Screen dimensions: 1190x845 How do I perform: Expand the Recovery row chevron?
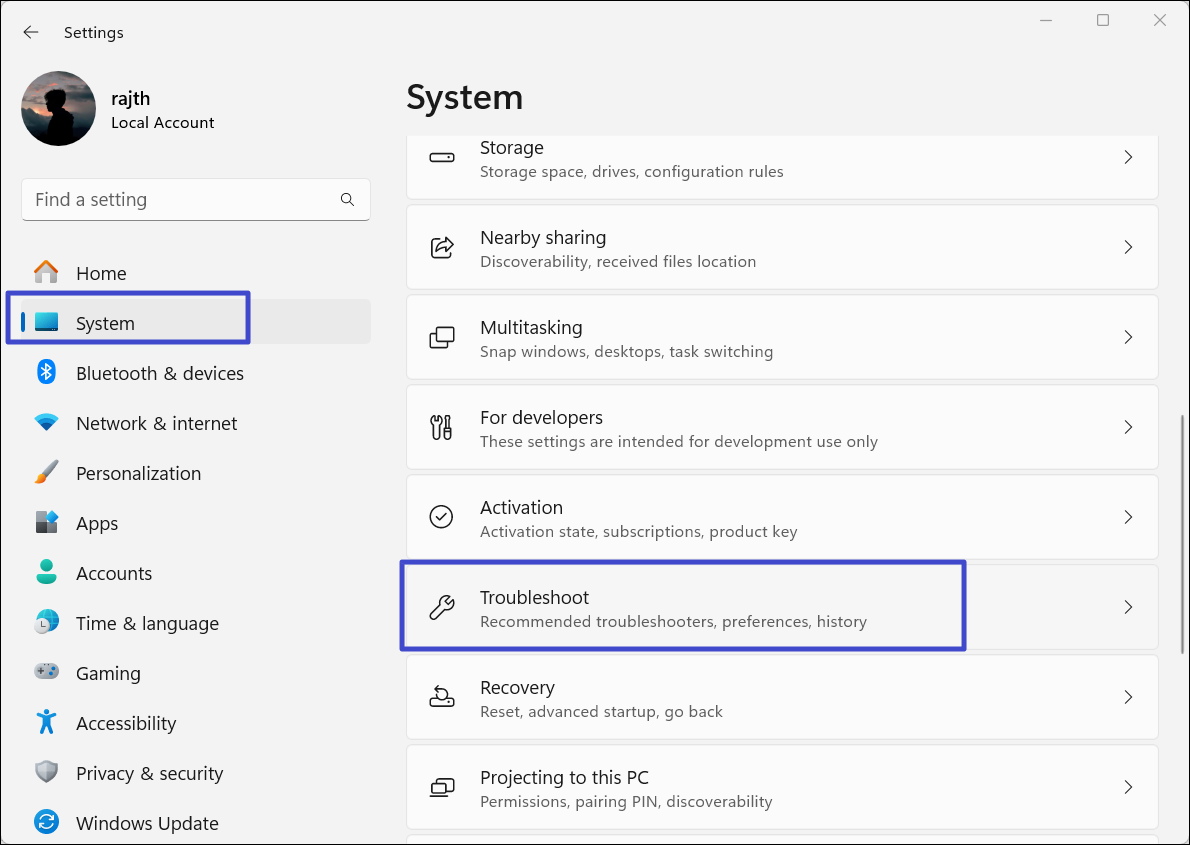1128,697
